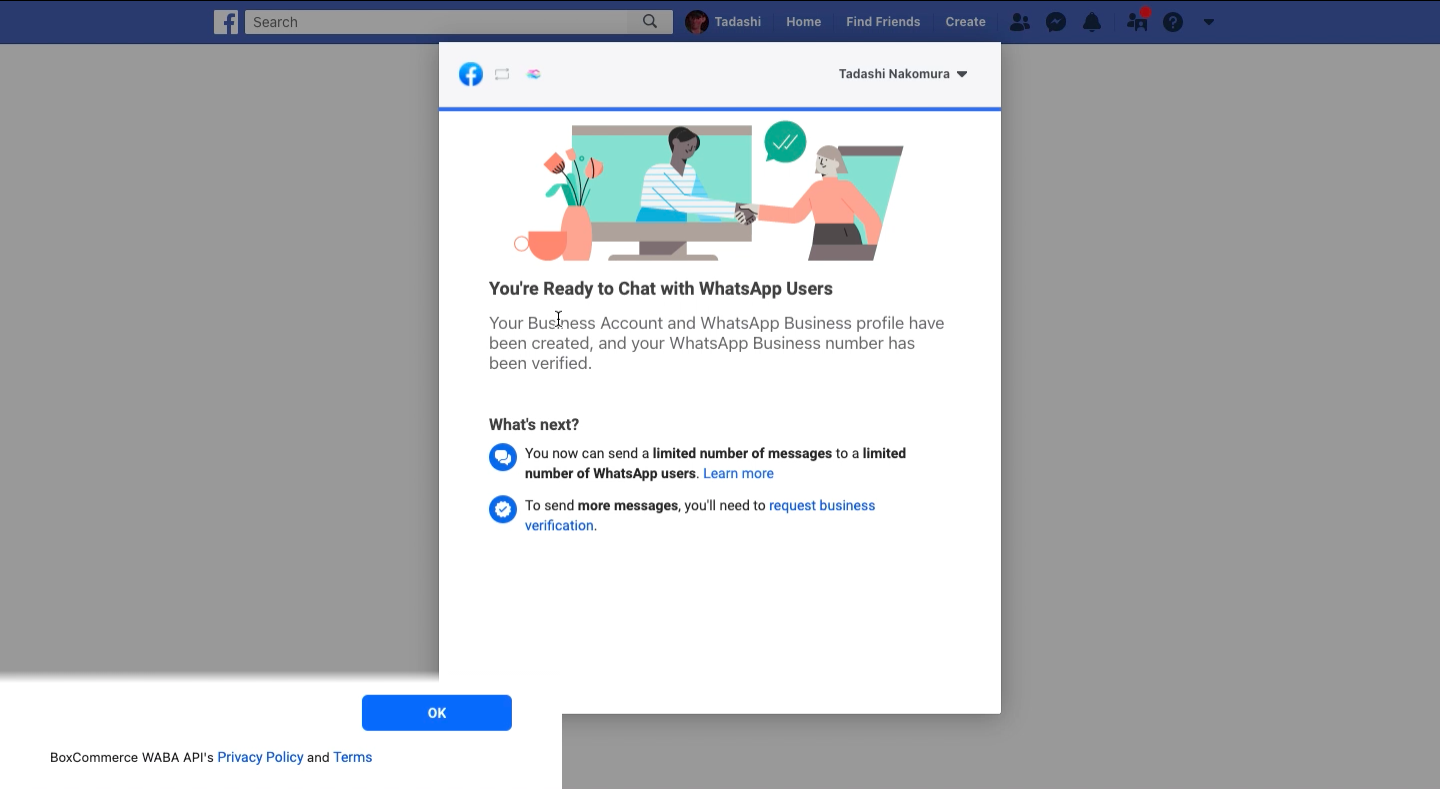Click the blue chat bubbles icon under What's next
1440x789 pixels.
click(503, 457)
